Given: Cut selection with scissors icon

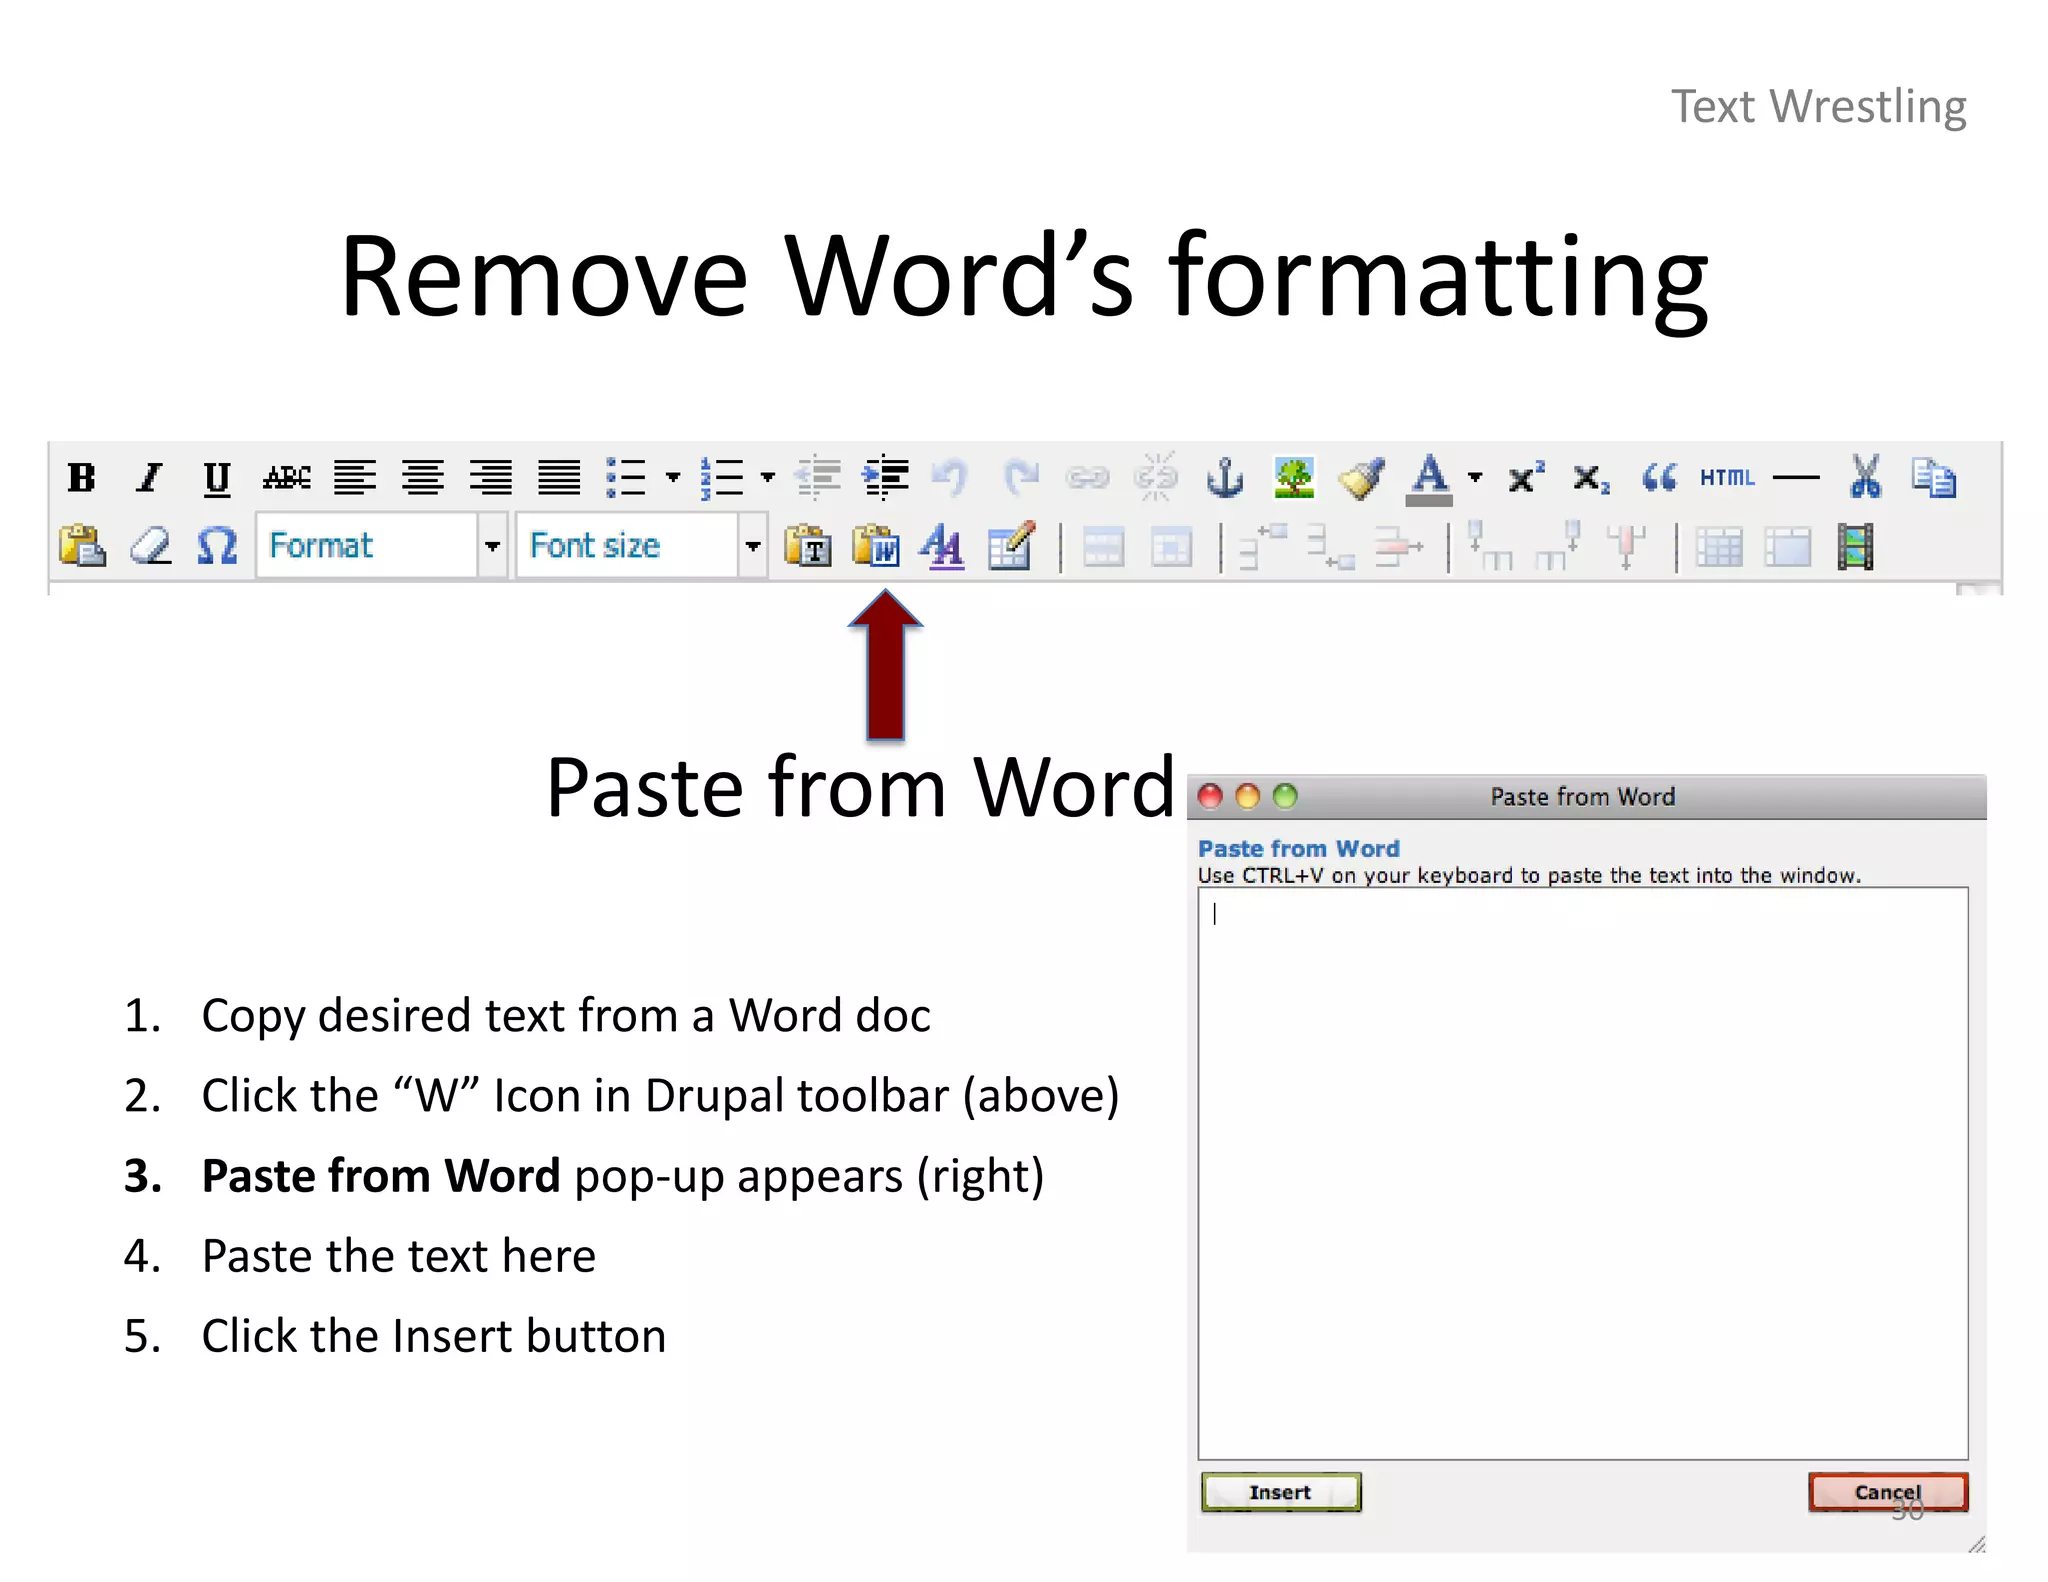Looking at the screenshot, I should pos(1865,477).
